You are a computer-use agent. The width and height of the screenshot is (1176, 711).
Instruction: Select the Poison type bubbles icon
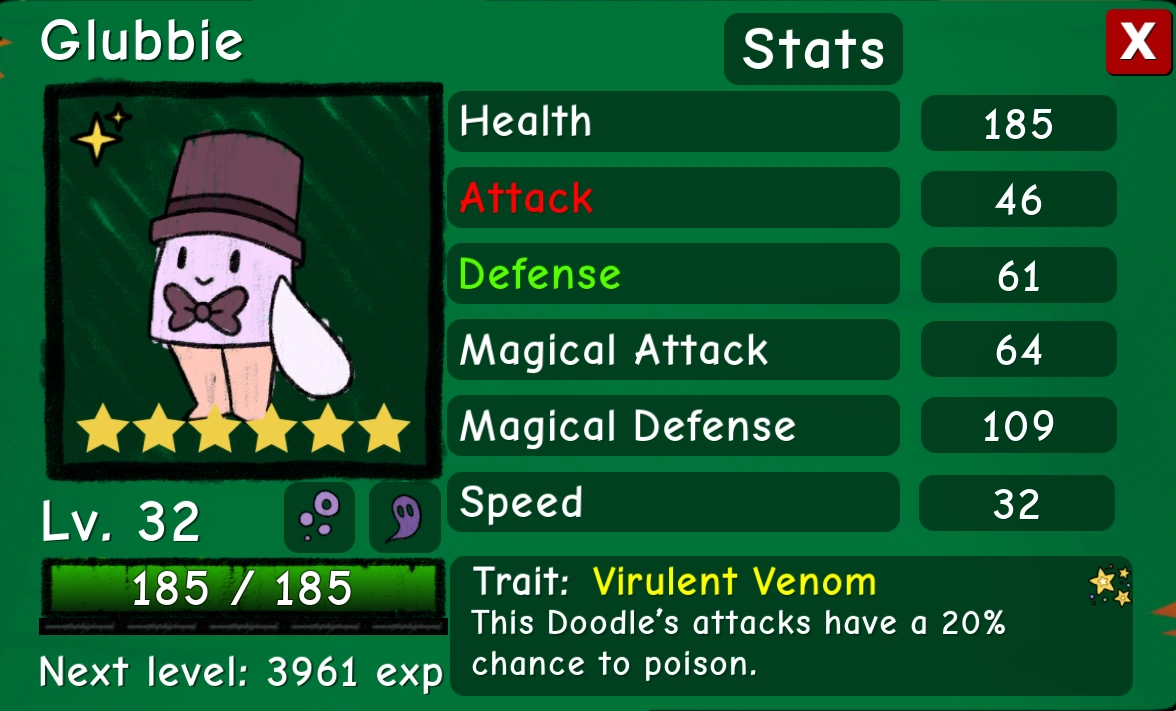tap(320, 517)
